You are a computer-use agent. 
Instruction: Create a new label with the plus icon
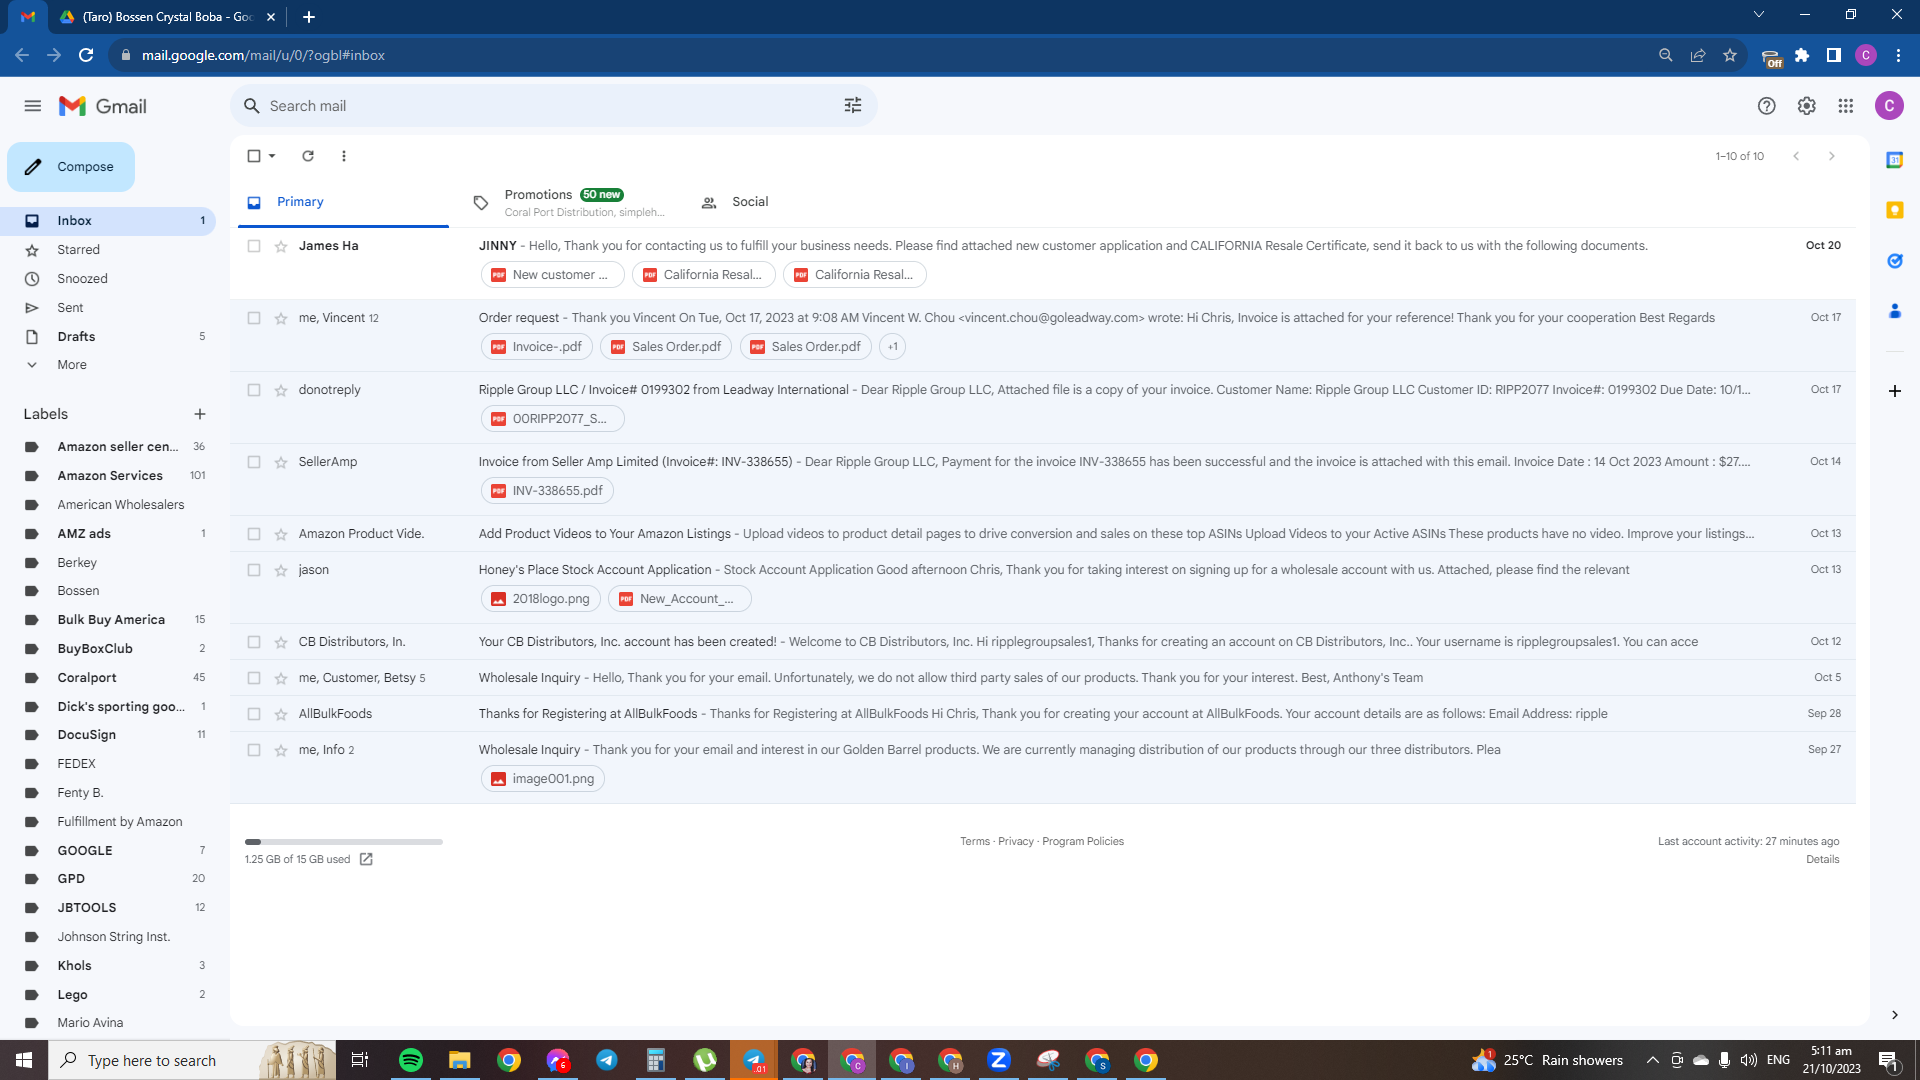click(x=200, y=414)
